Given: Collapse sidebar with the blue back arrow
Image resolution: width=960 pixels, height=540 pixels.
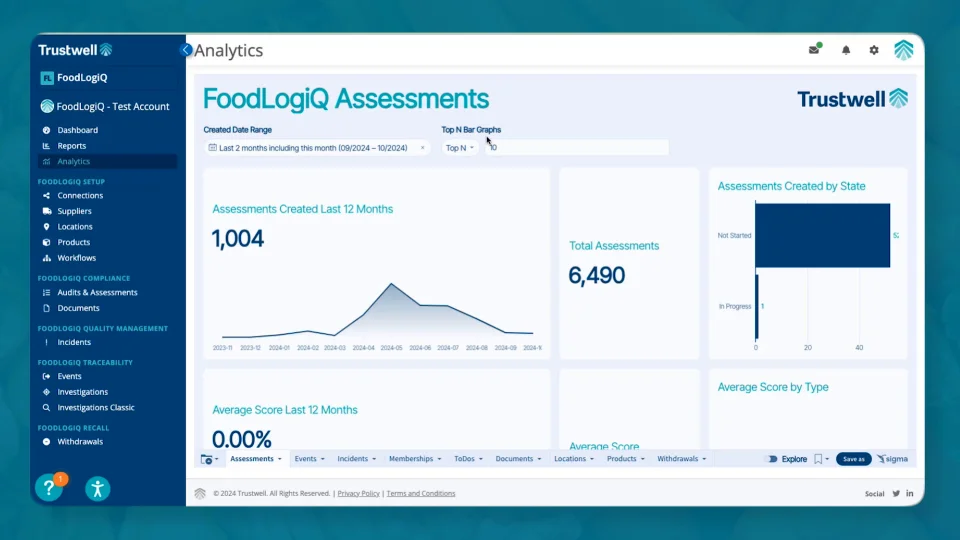Looking at the screenshot, I should pos(186,50).
